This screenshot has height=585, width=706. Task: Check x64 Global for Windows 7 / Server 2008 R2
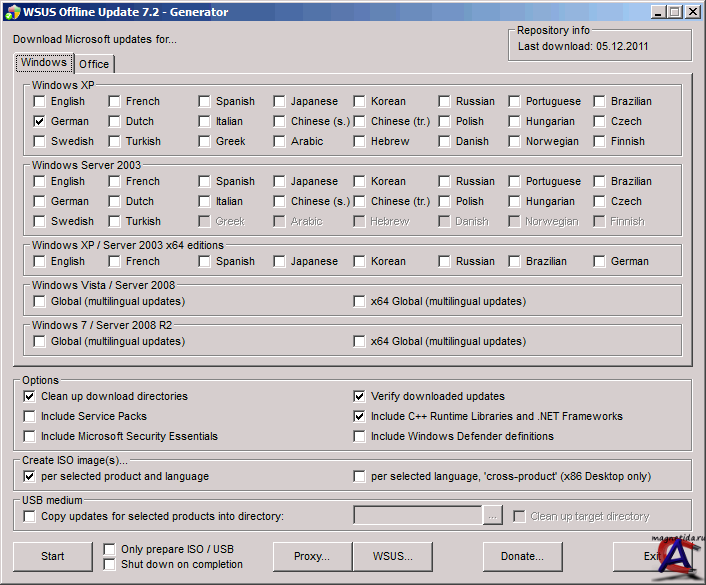coord(359,341)
